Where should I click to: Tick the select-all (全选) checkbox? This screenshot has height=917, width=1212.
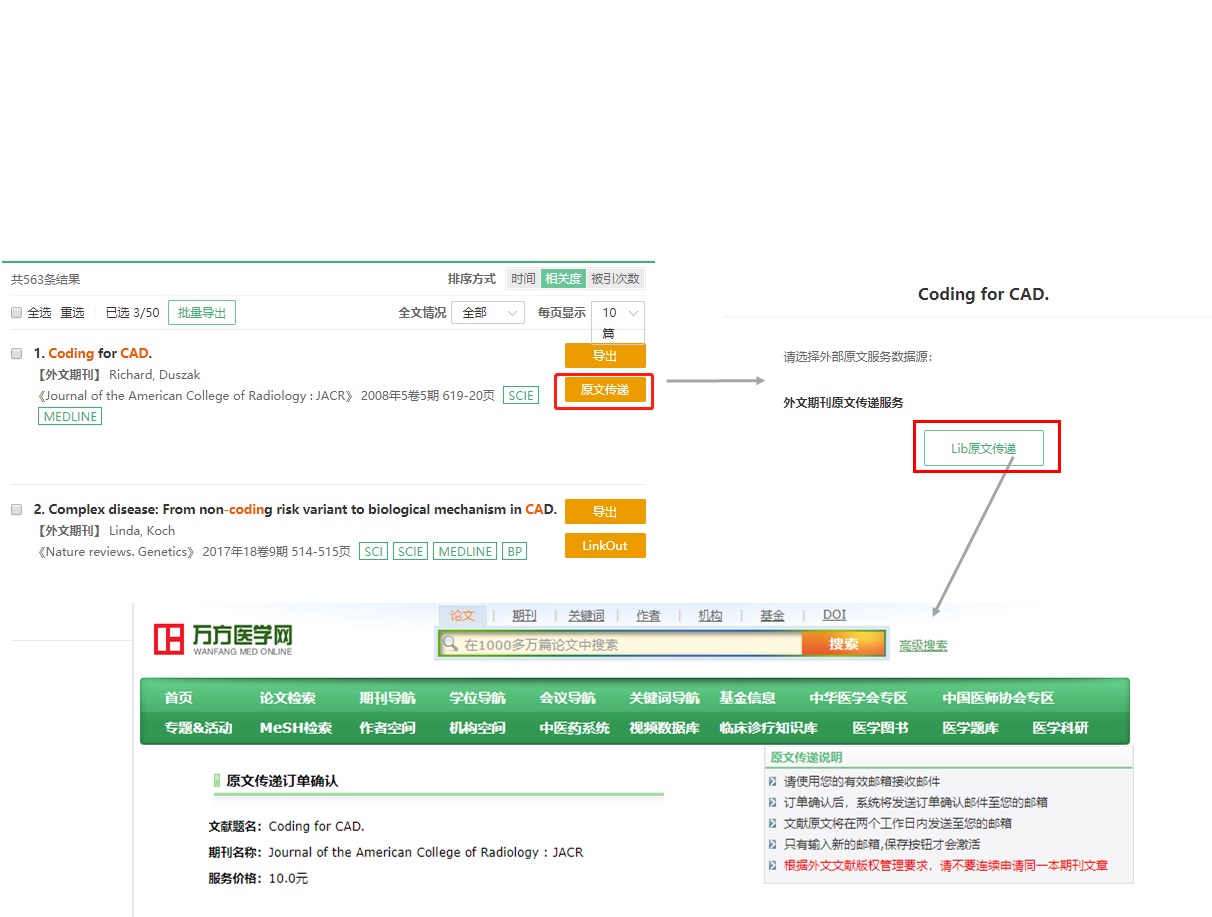coord(16,313)
